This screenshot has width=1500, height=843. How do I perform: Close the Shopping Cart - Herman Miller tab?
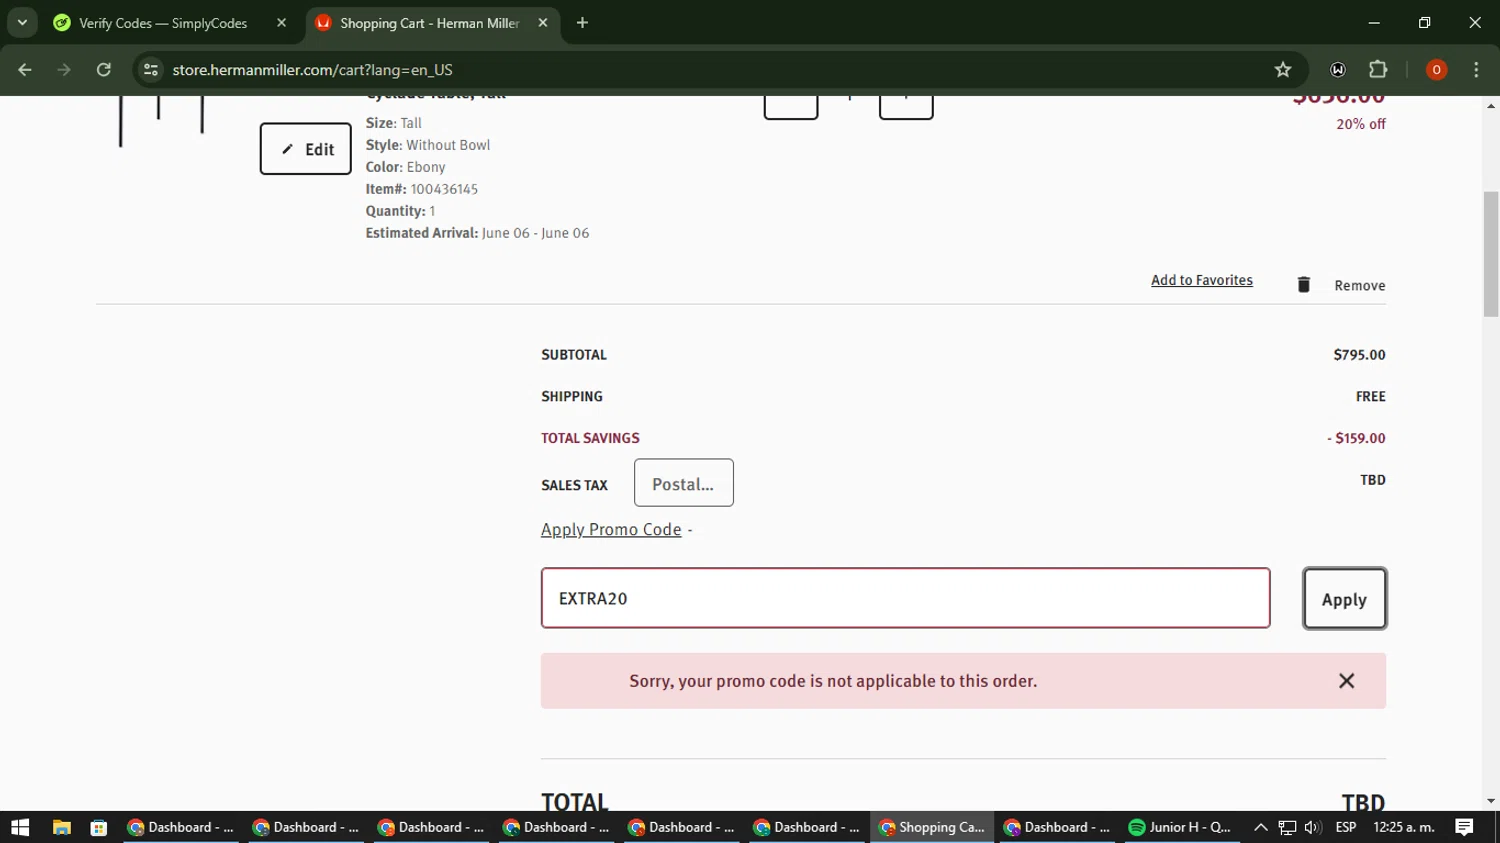coord(542,23)
